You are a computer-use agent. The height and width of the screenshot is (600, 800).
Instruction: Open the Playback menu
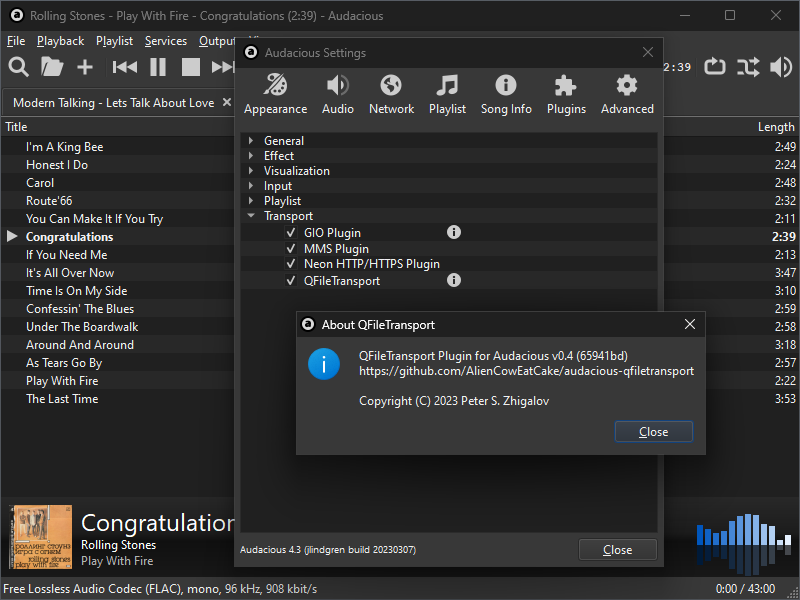point(60,41)
